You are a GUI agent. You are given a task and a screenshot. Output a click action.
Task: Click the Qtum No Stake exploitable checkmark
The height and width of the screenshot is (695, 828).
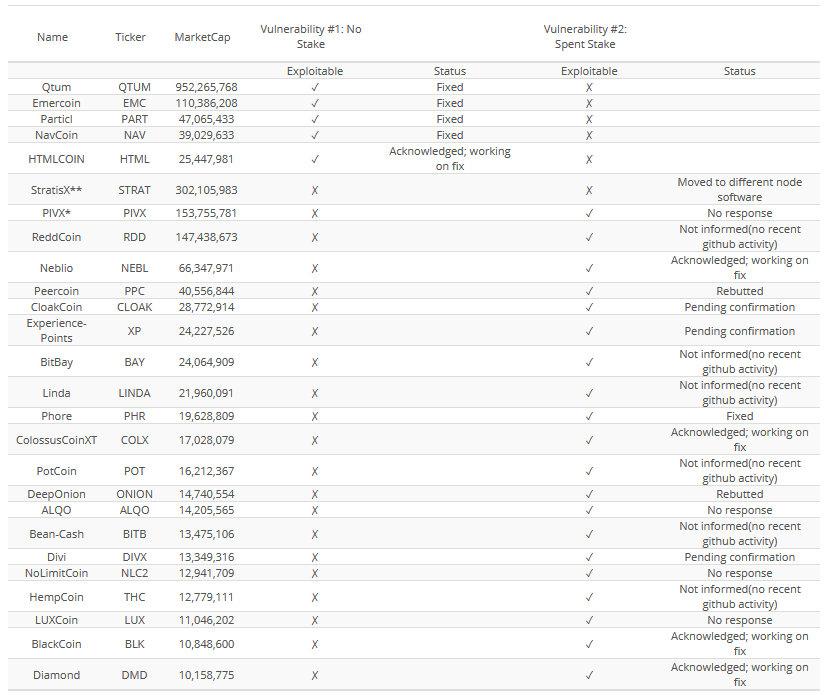(x=314, y=87)
